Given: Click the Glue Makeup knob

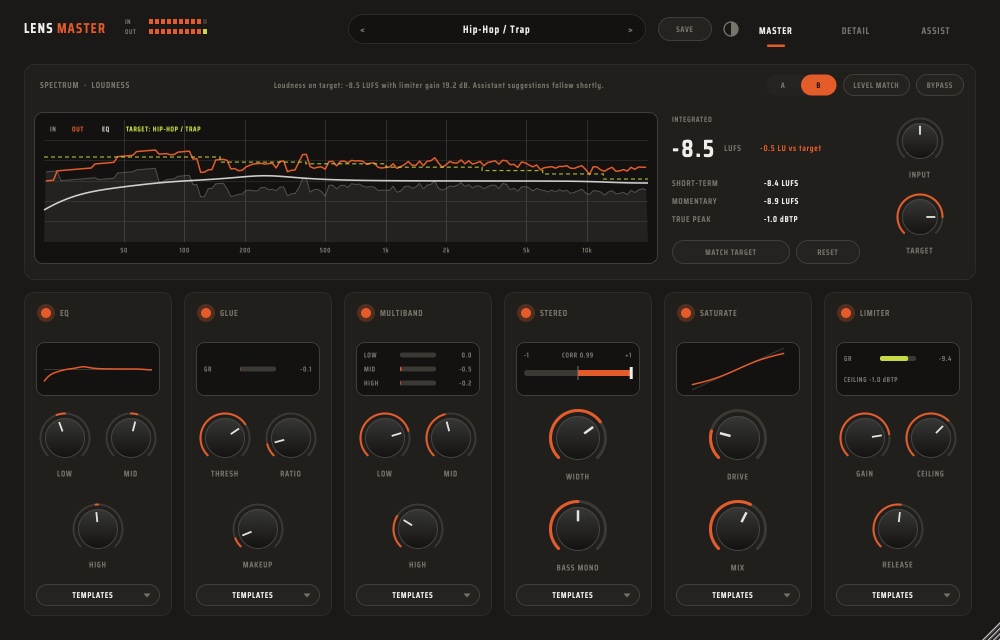Looking at the screenshot, I should pos(258,529).
